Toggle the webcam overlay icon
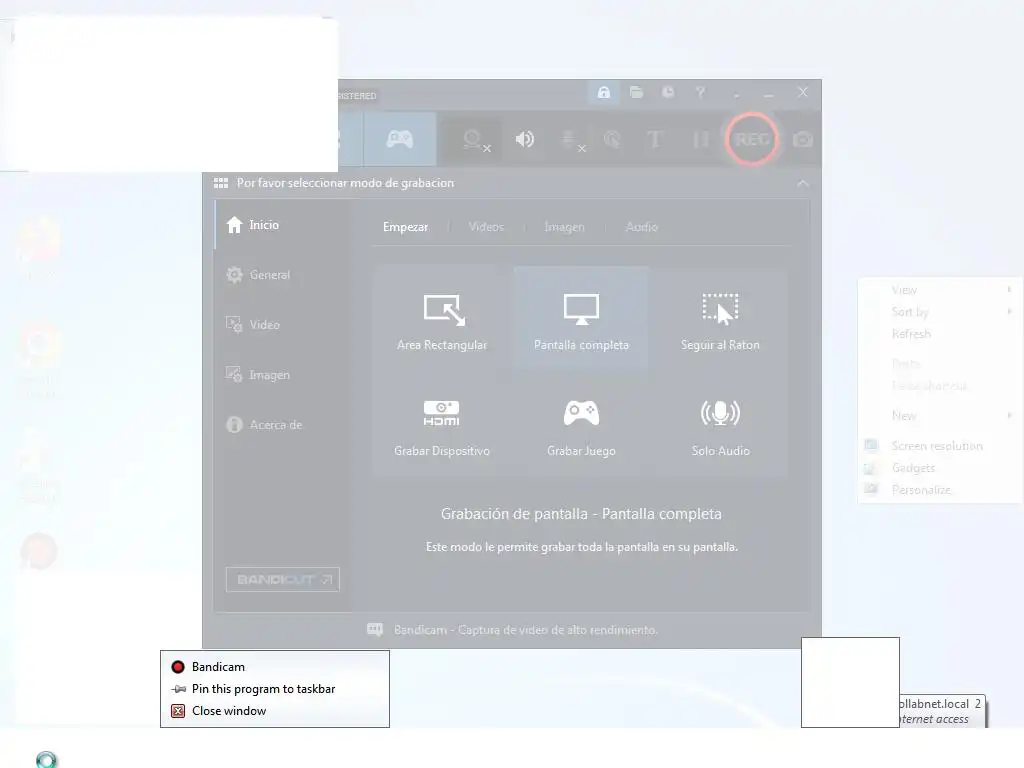The image size is (1024, 768). [475, 140]
